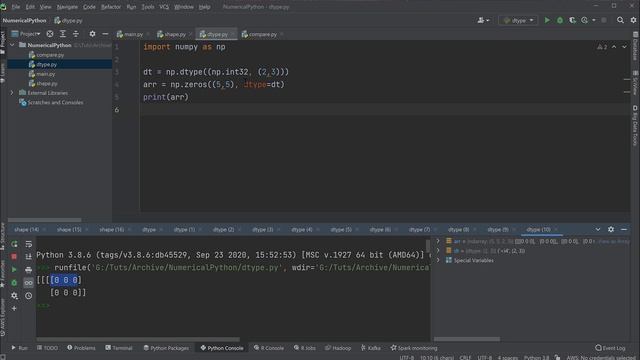Viewport: 640px width, 360px height.
Task: Open the user account icon in toolbar
Action: (x=483, y=20)
